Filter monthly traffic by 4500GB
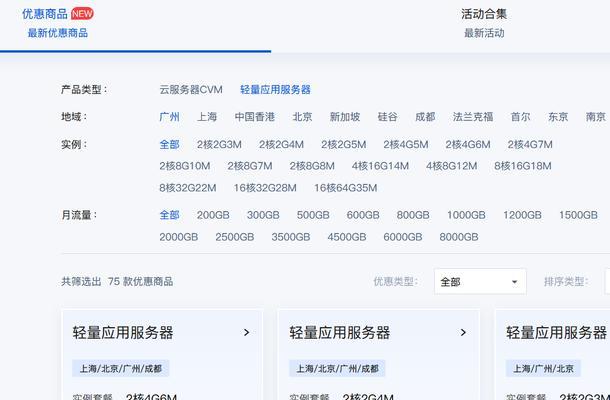The width and height of the screenshot is (610, 400). click(x=347, y=237)
